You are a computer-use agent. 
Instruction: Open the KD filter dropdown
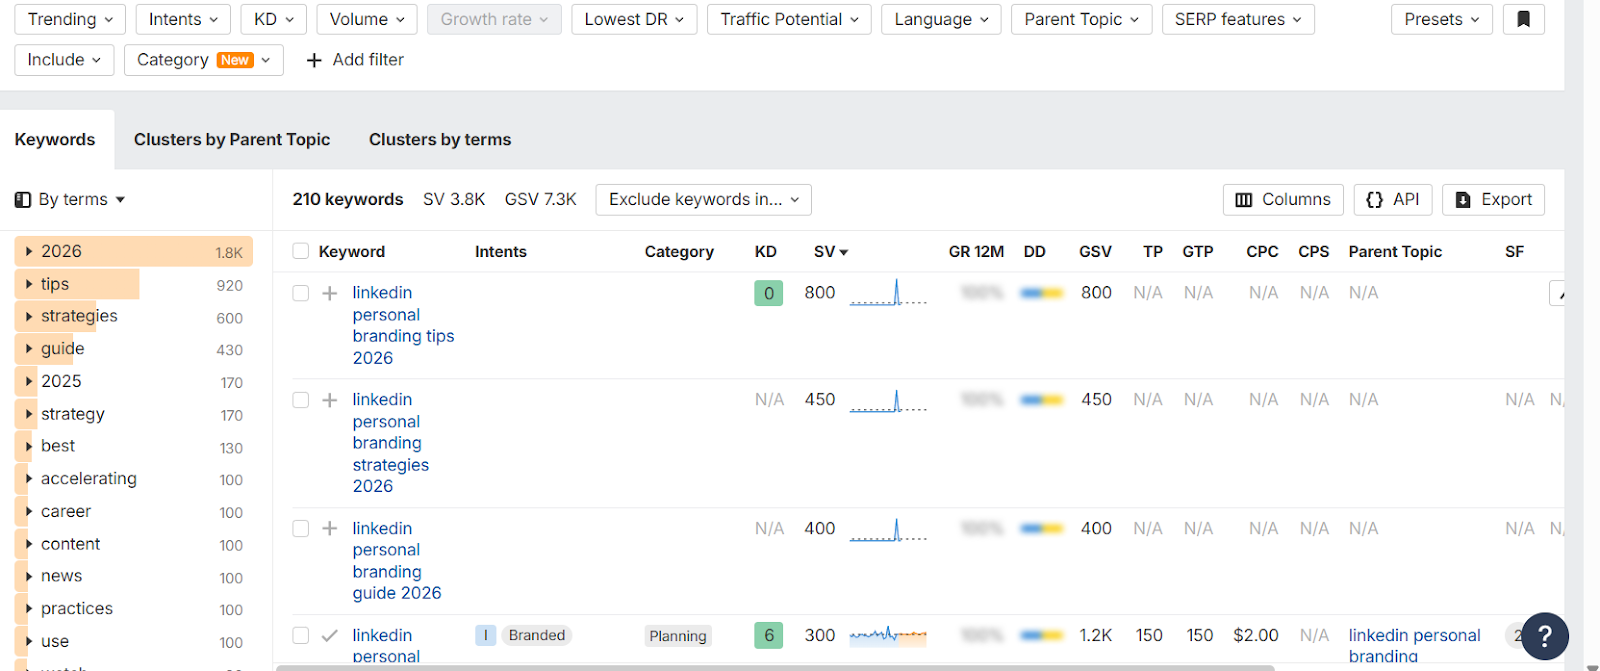click(274, 19)
